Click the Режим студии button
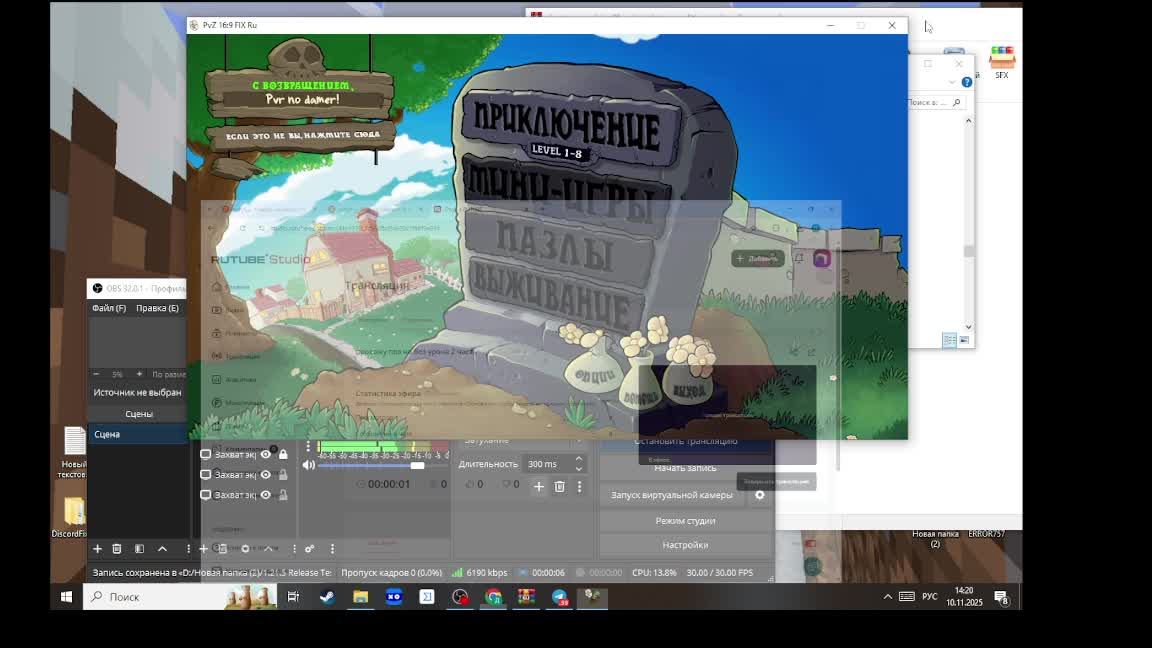The image size is (1152, 648). click(685, 521)
